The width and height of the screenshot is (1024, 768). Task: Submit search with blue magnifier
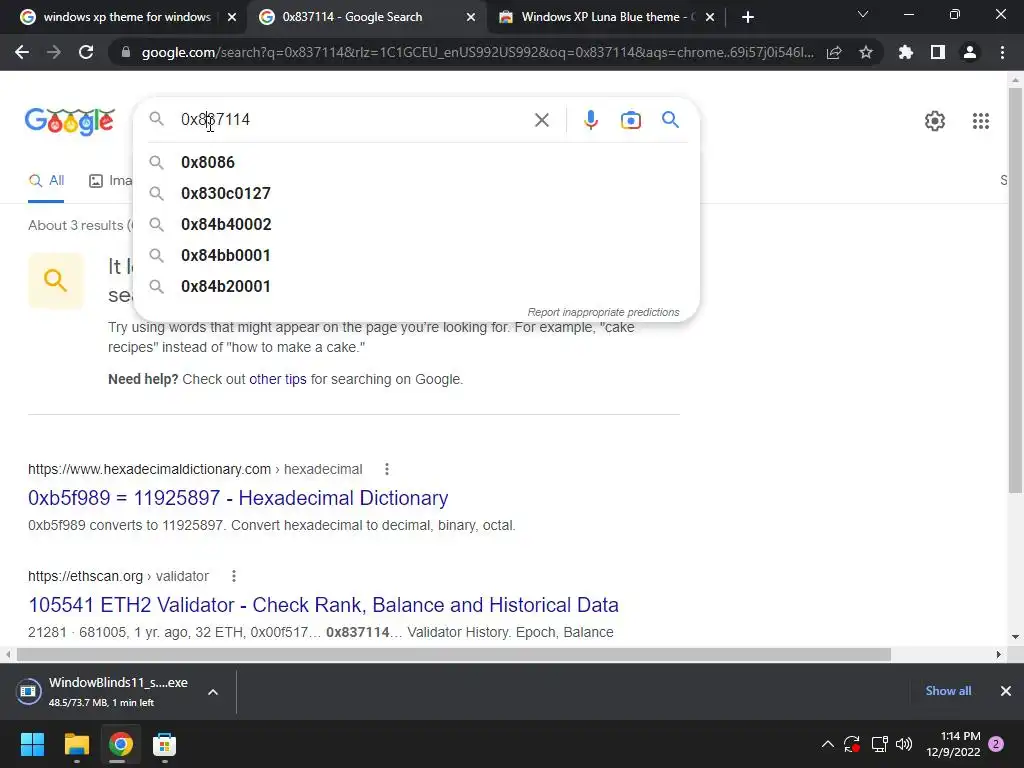(x=670, y=120)
